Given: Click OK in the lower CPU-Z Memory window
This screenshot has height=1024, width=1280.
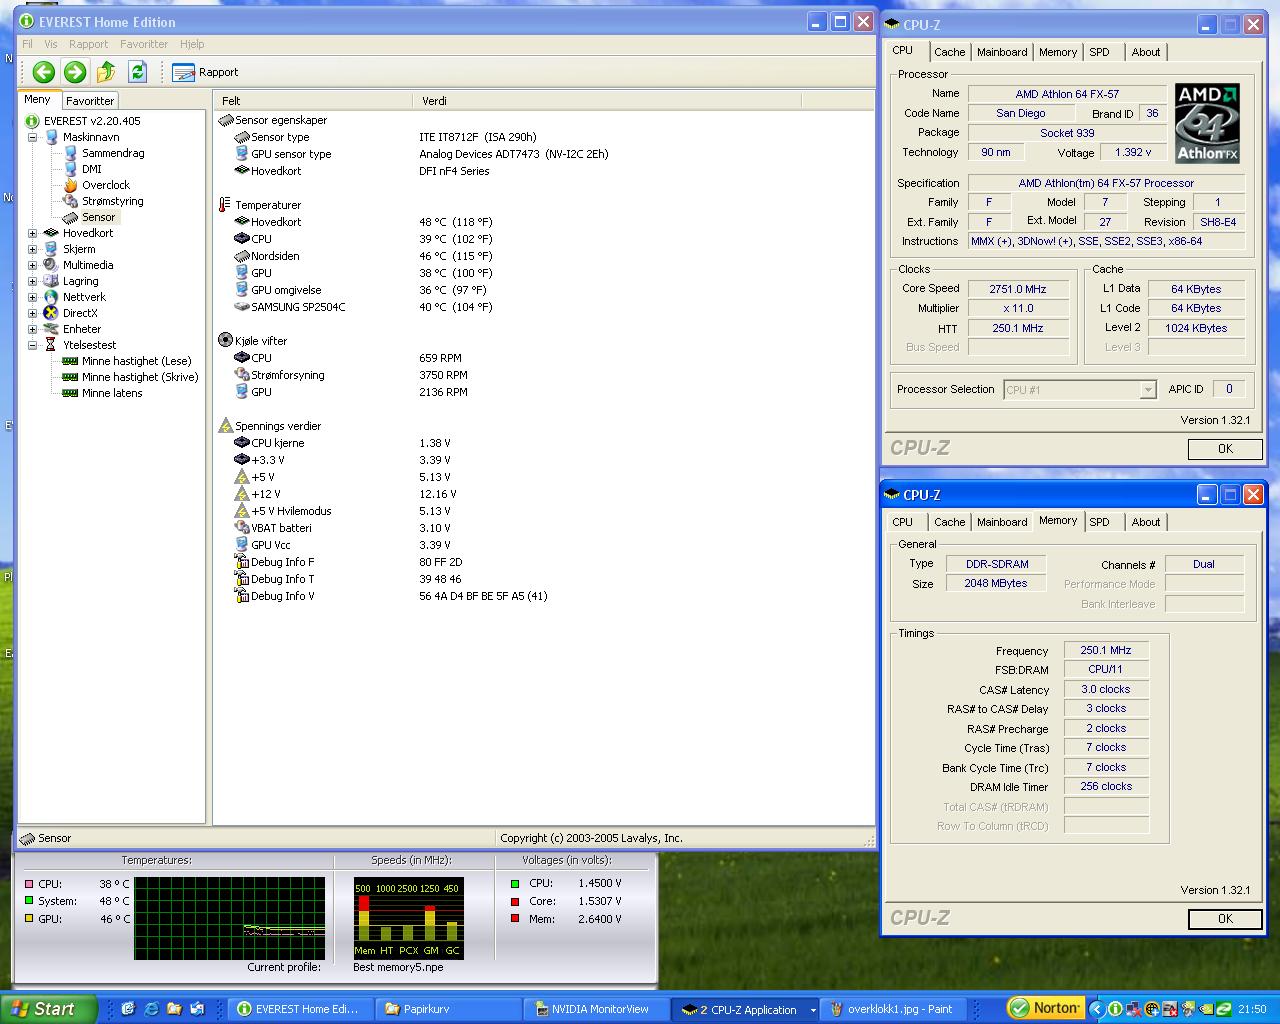Looking at the screenshot, I should (x=1225, y=919).
